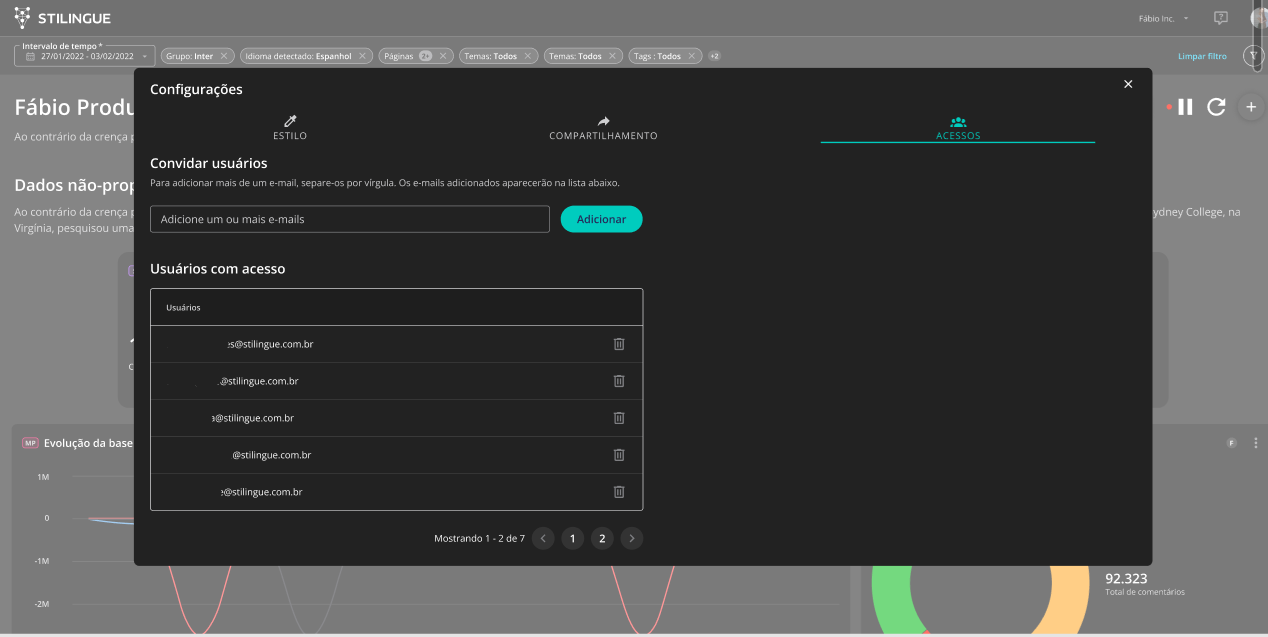This screenshot has height=637, width=1268.
Task: Click Limpar filtro link
Action: (1202, 56)
